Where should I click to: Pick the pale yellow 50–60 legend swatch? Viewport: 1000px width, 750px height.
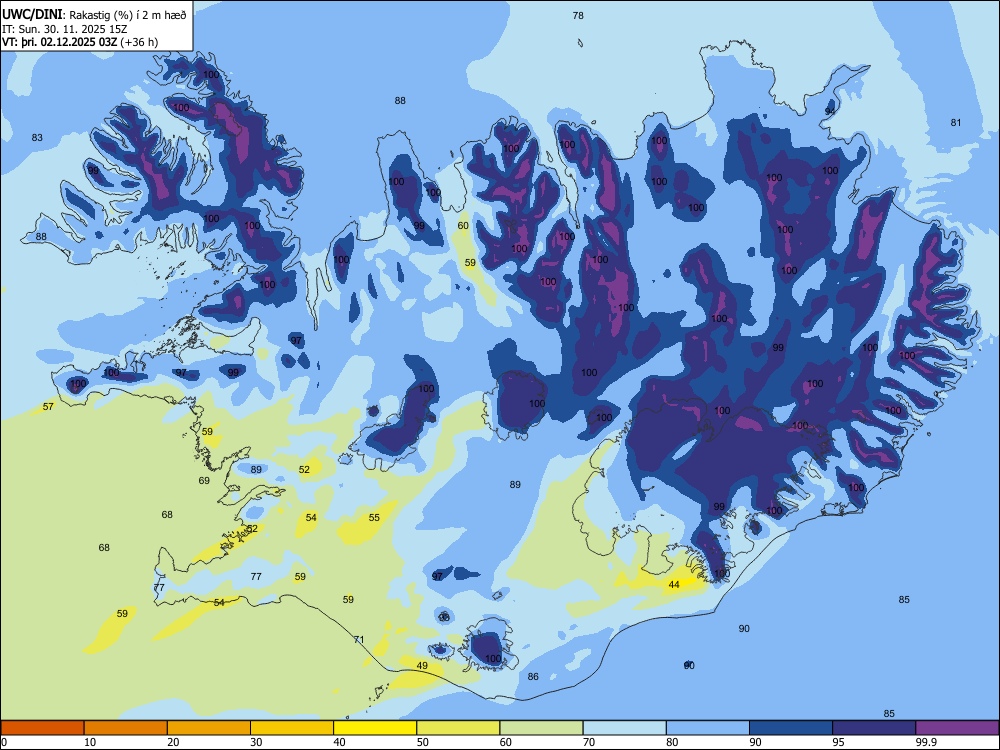click(x=458, y=728)
